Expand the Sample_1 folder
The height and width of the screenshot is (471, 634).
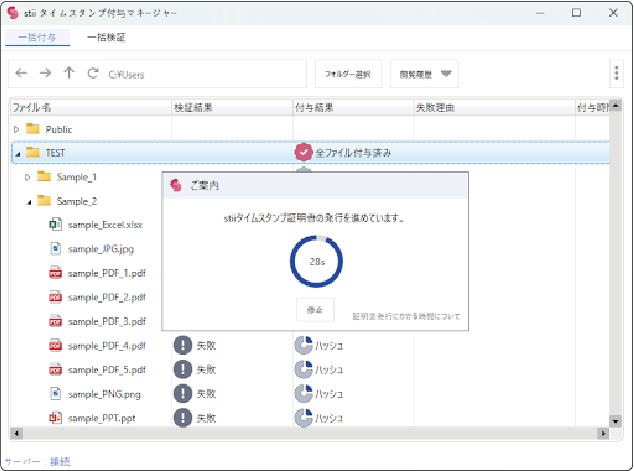coord(28,177)
